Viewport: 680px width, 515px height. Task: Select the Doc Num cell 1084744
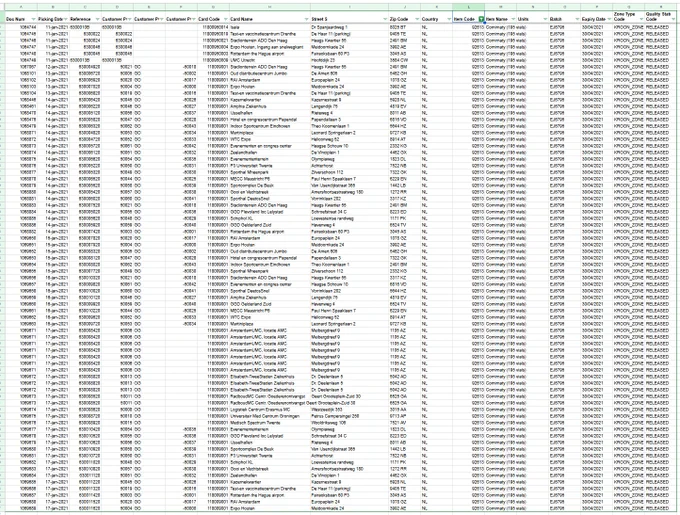pyautogui.click(x=21, y=27)
